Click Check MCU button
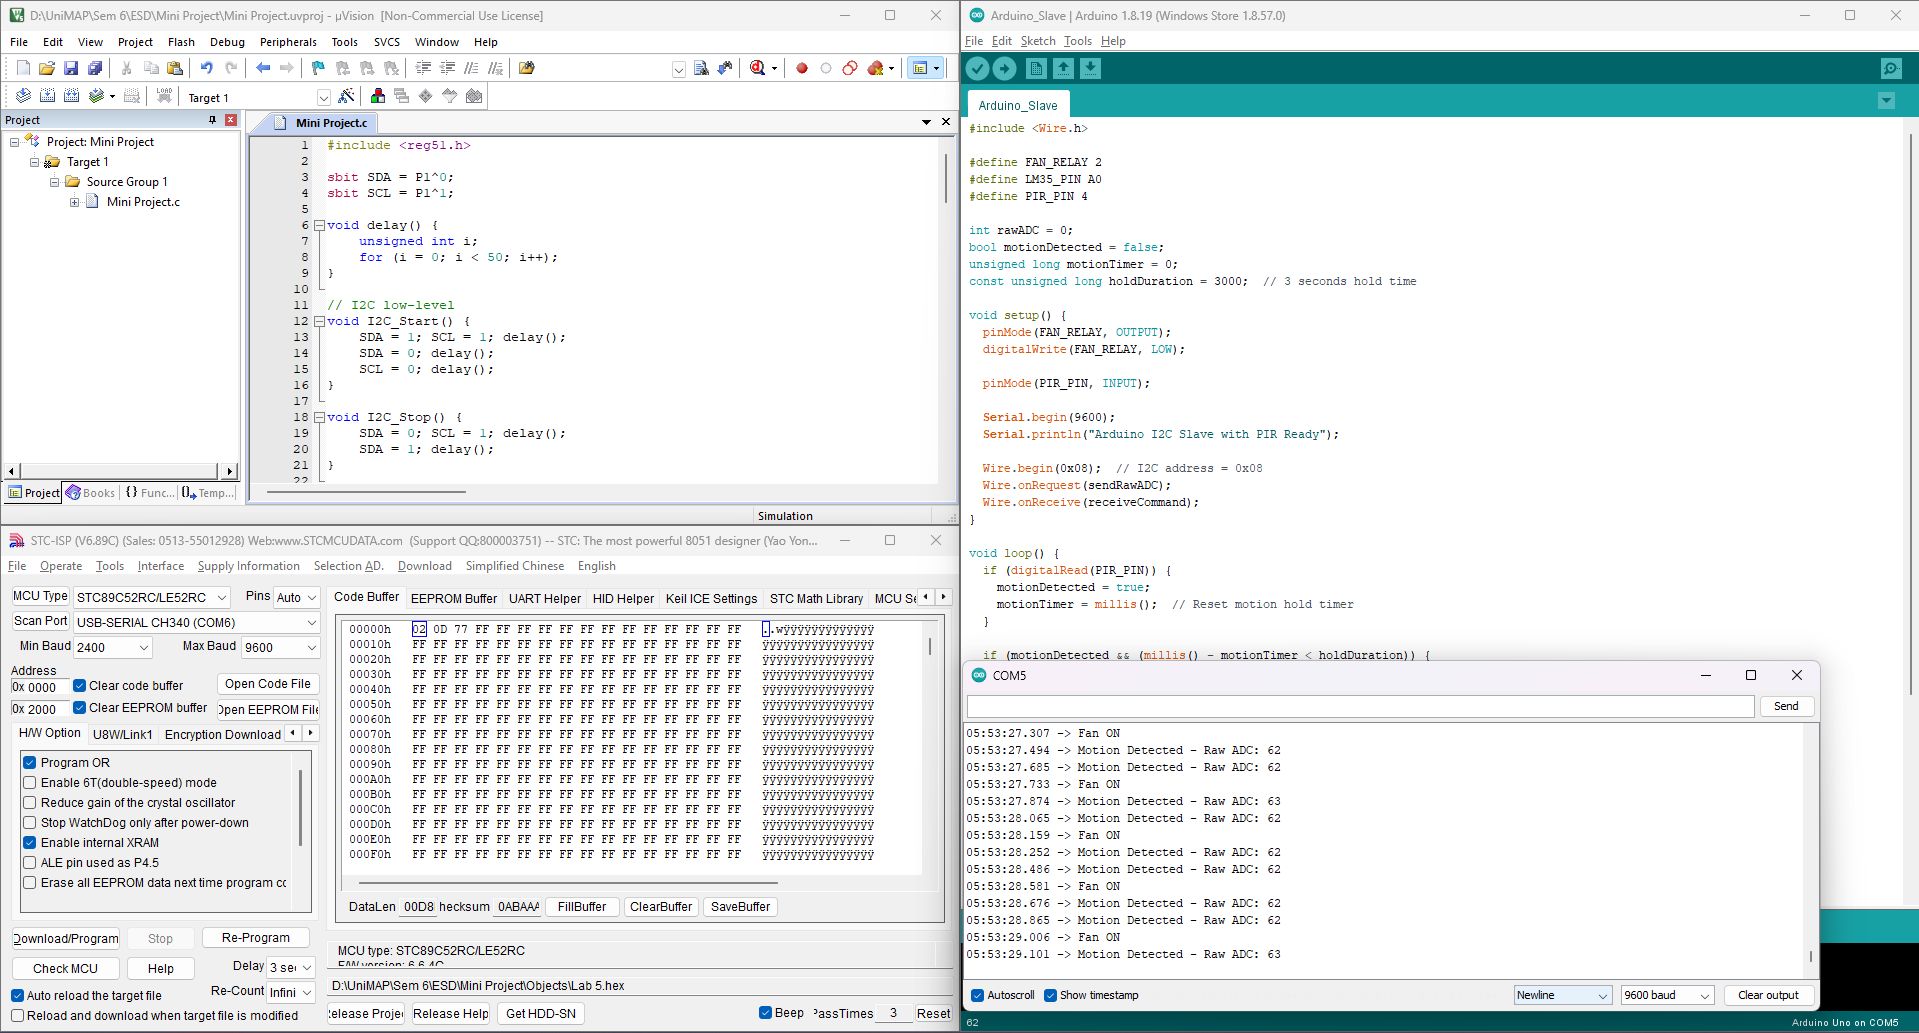Screen dimensions: 1919x1033 point(66,968)
